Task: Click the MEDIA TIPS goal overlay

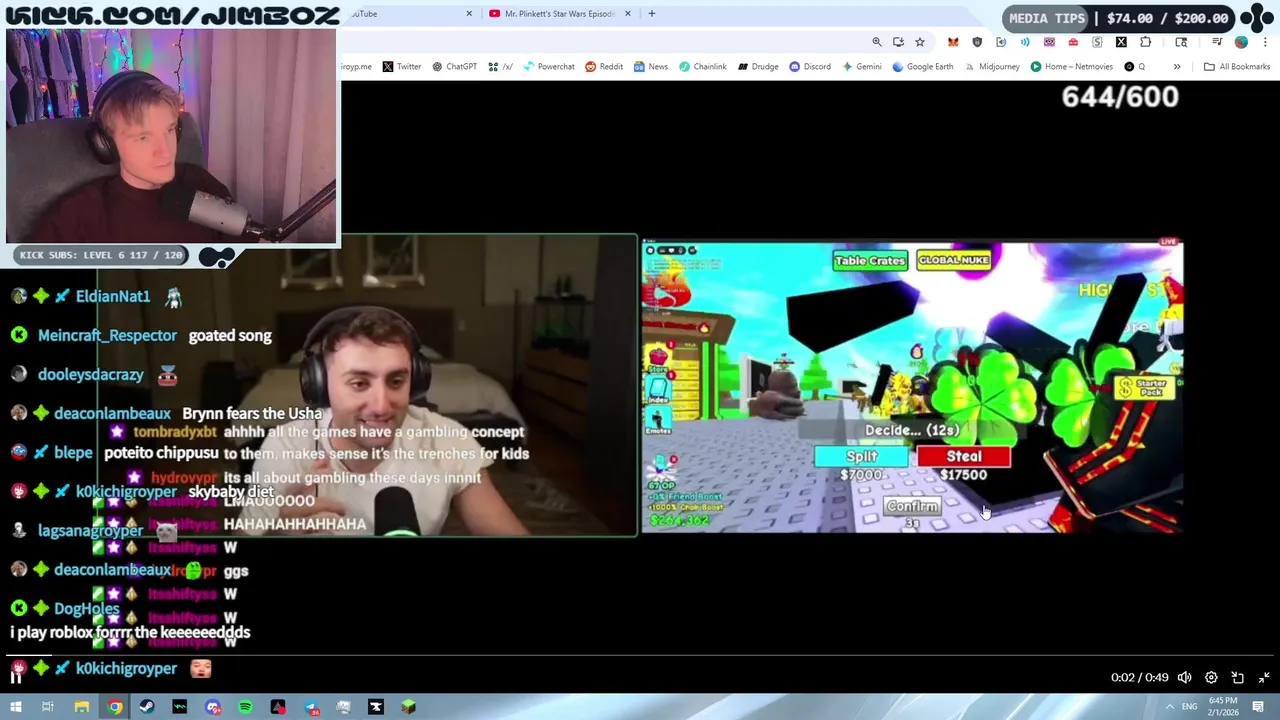Action: [x=1119, y=18]
